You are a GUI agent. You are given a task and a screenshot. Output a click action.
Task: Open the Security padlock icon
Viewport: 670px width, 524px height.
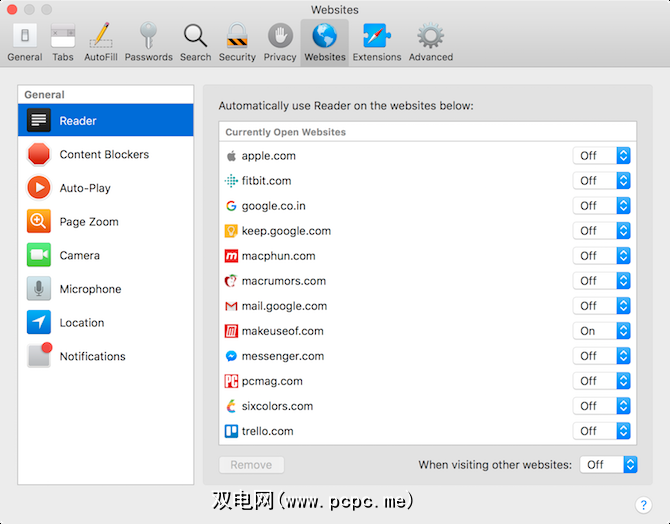click(x=237, y=35)
